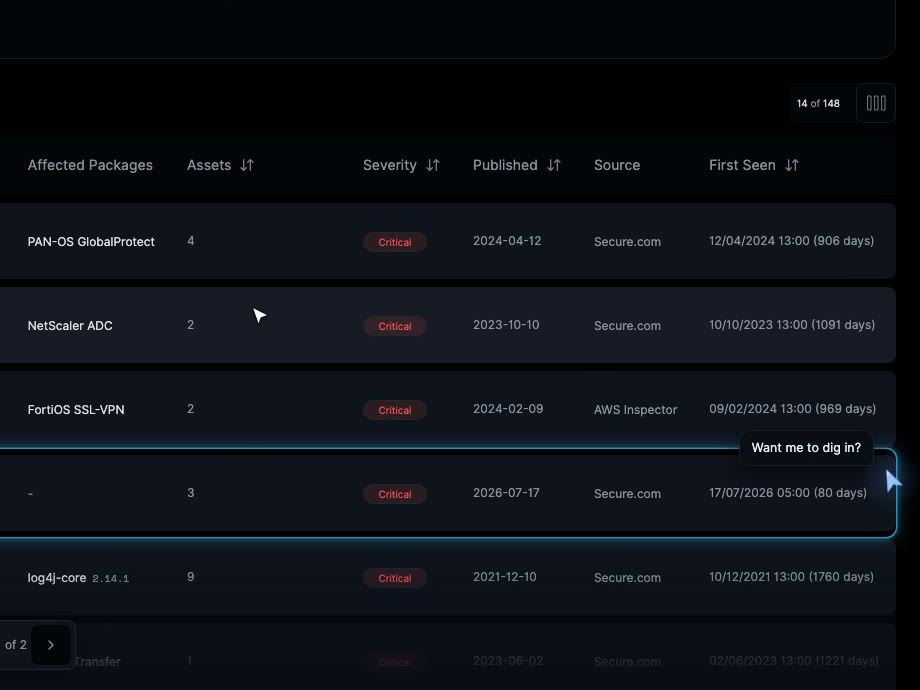
Task: Click assets count 4 in PAN-OS row
Action: point(191,241)
